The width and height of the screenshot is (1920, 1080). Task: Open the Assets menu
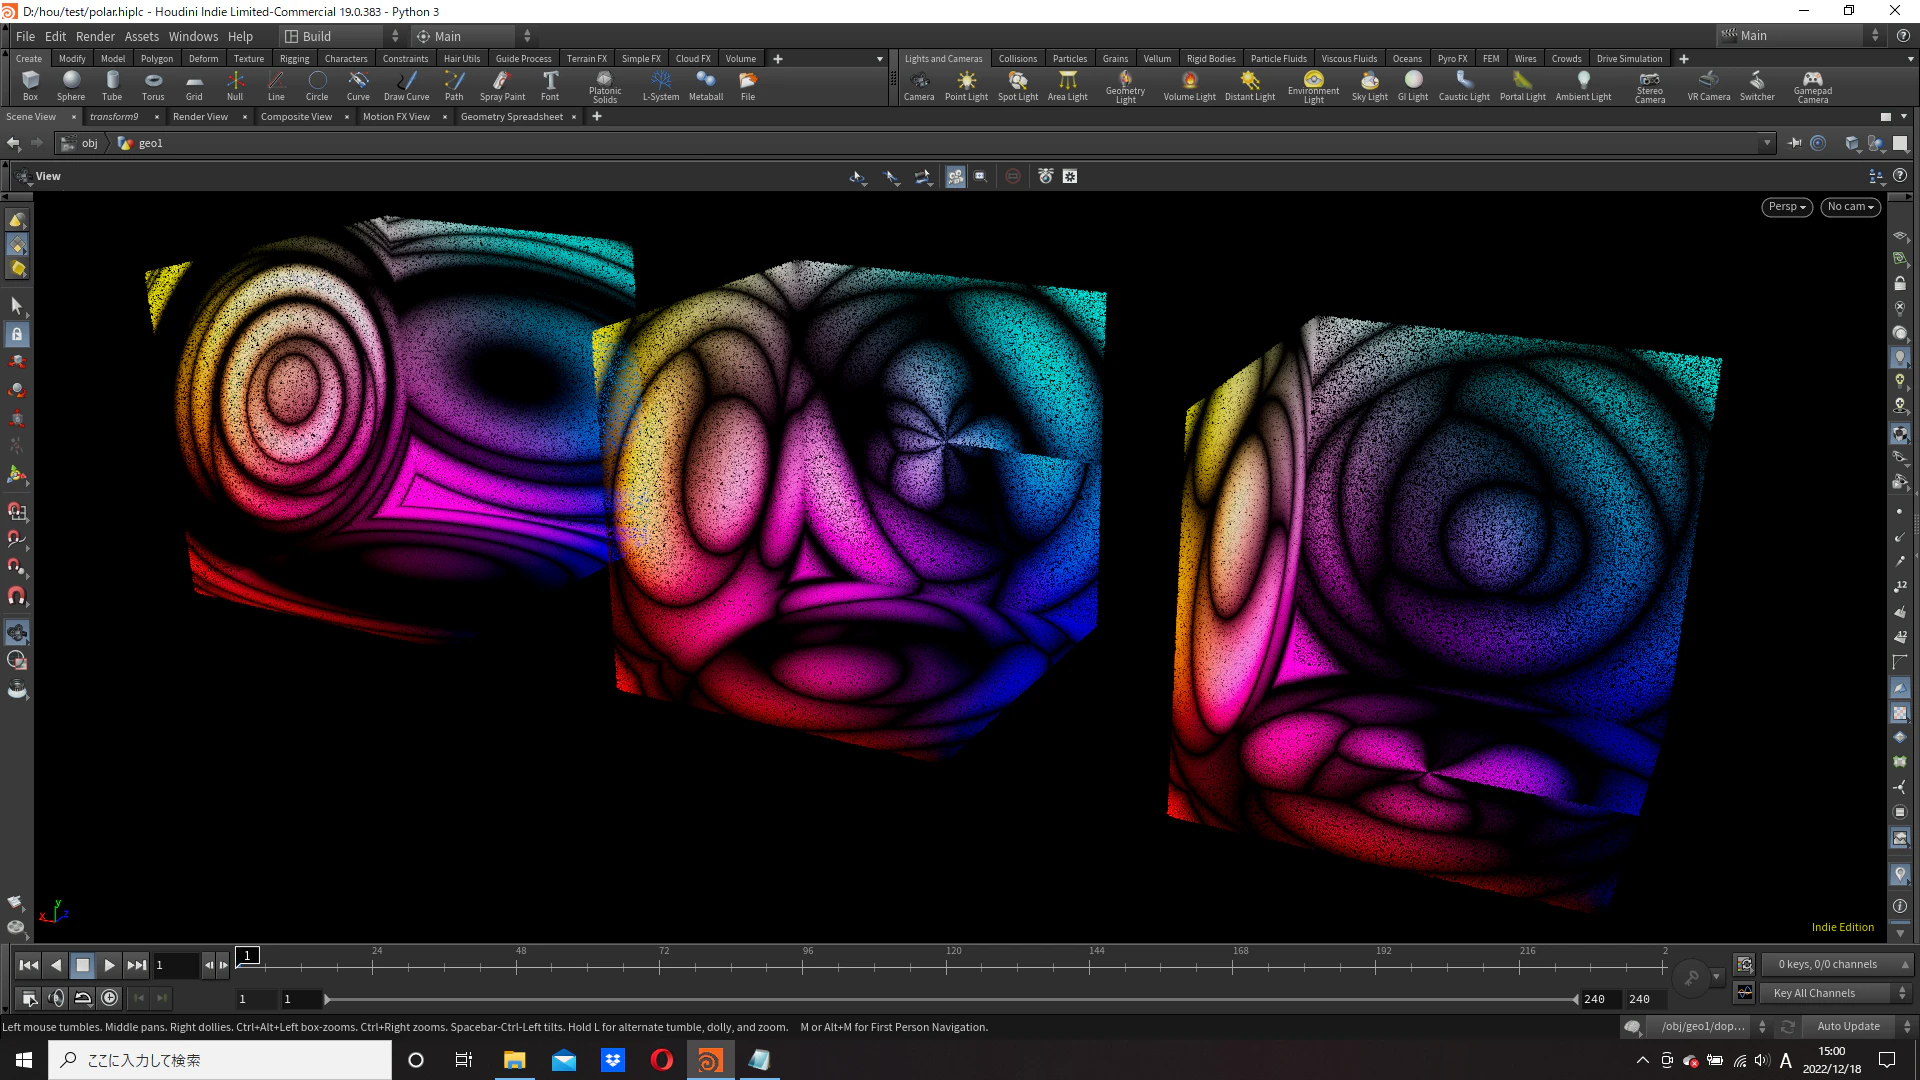[142, 36]
